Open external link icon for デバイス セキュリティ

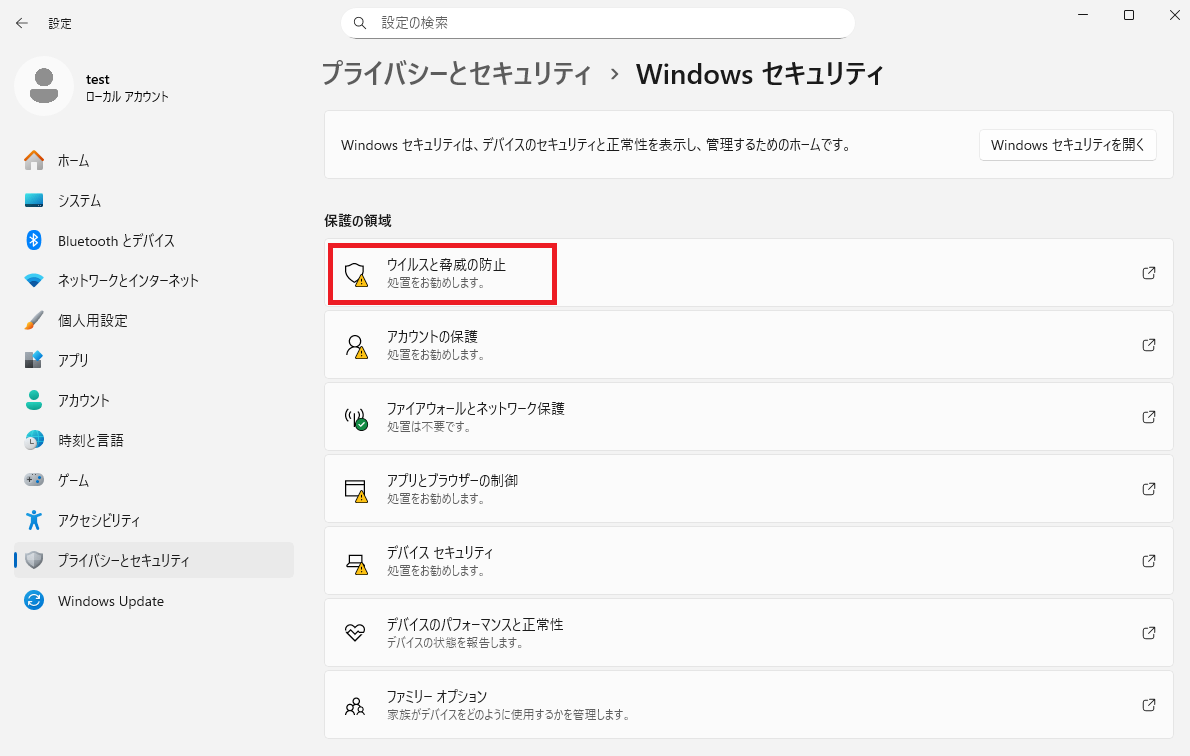pyautogui.click(x=1149, y=561)
